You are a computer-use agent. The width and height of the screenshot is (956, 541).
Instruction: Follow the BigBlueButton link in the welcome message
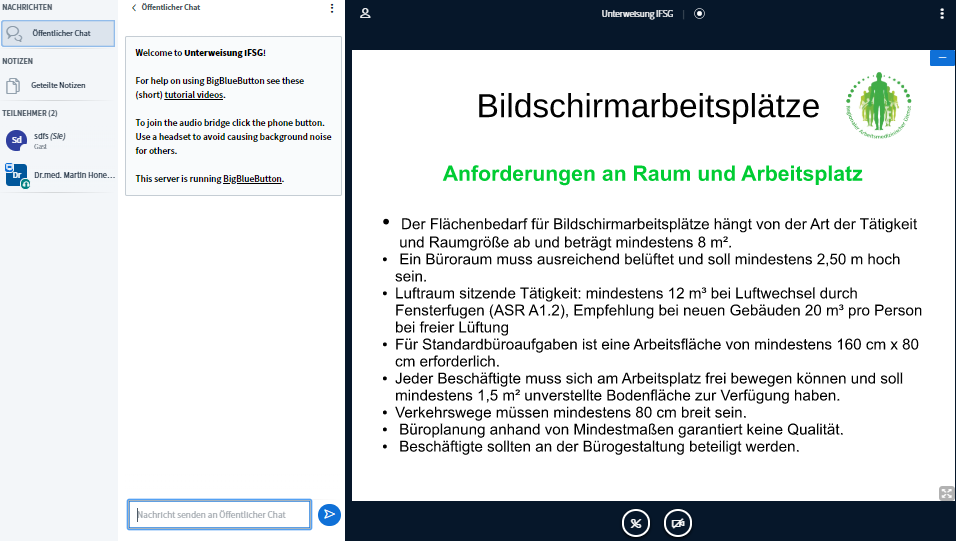pyautogui.click(x=252, y=179)
